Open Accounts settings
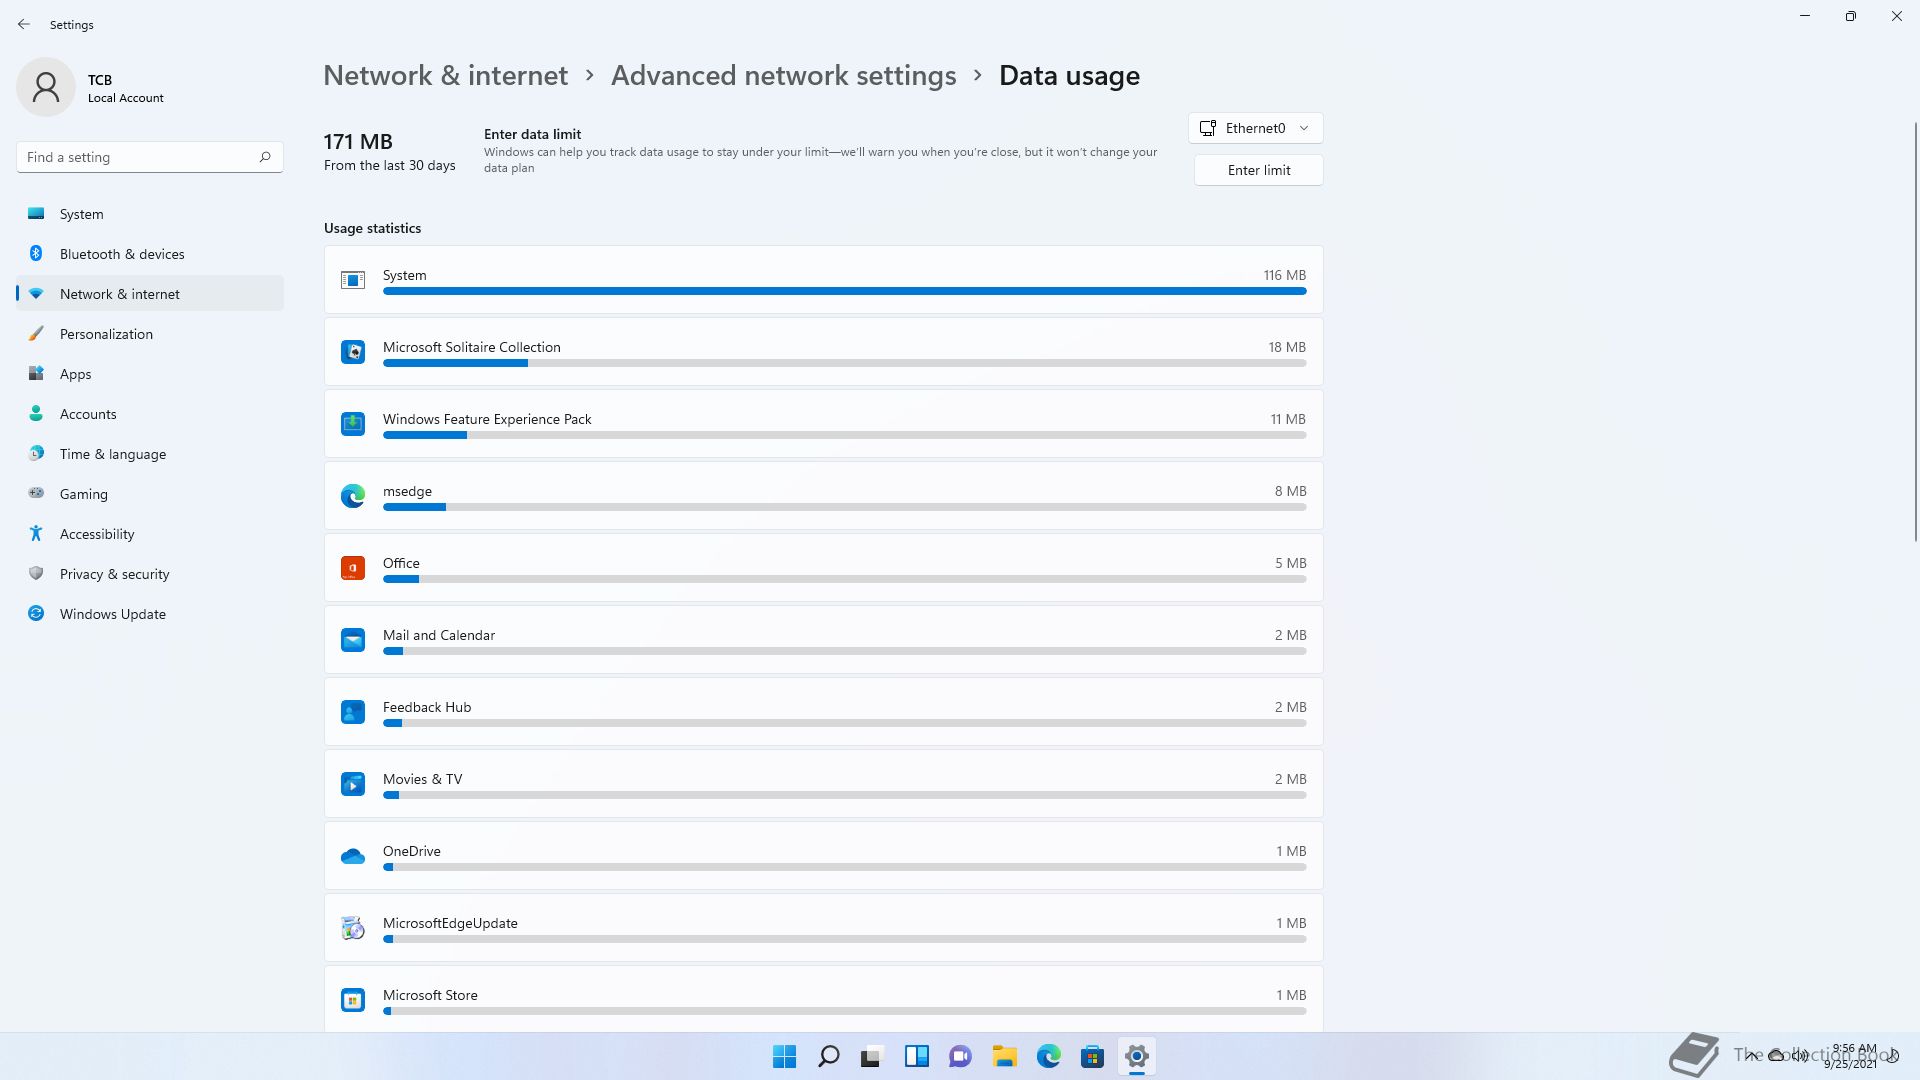Viewport: 1920px width, 1080px height. (x=150, y=414)
